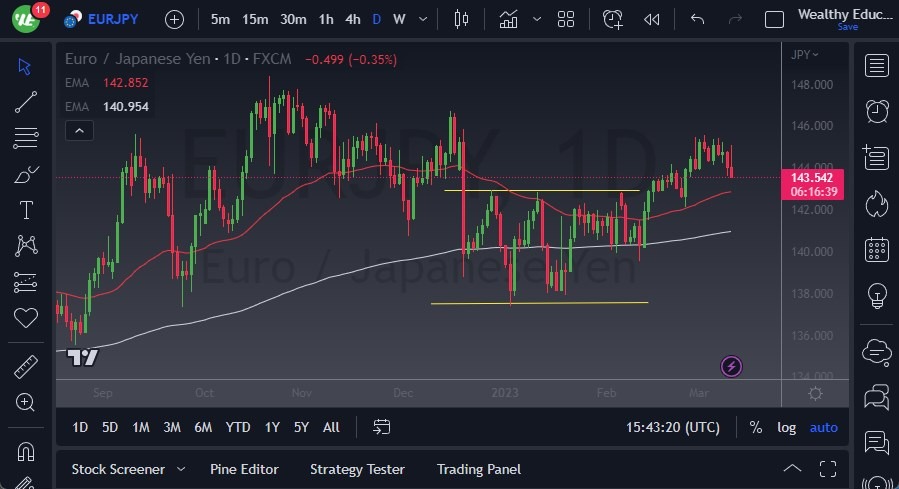Set the chart range to YTD
The image size is (899, 489).
coord(238,427)
